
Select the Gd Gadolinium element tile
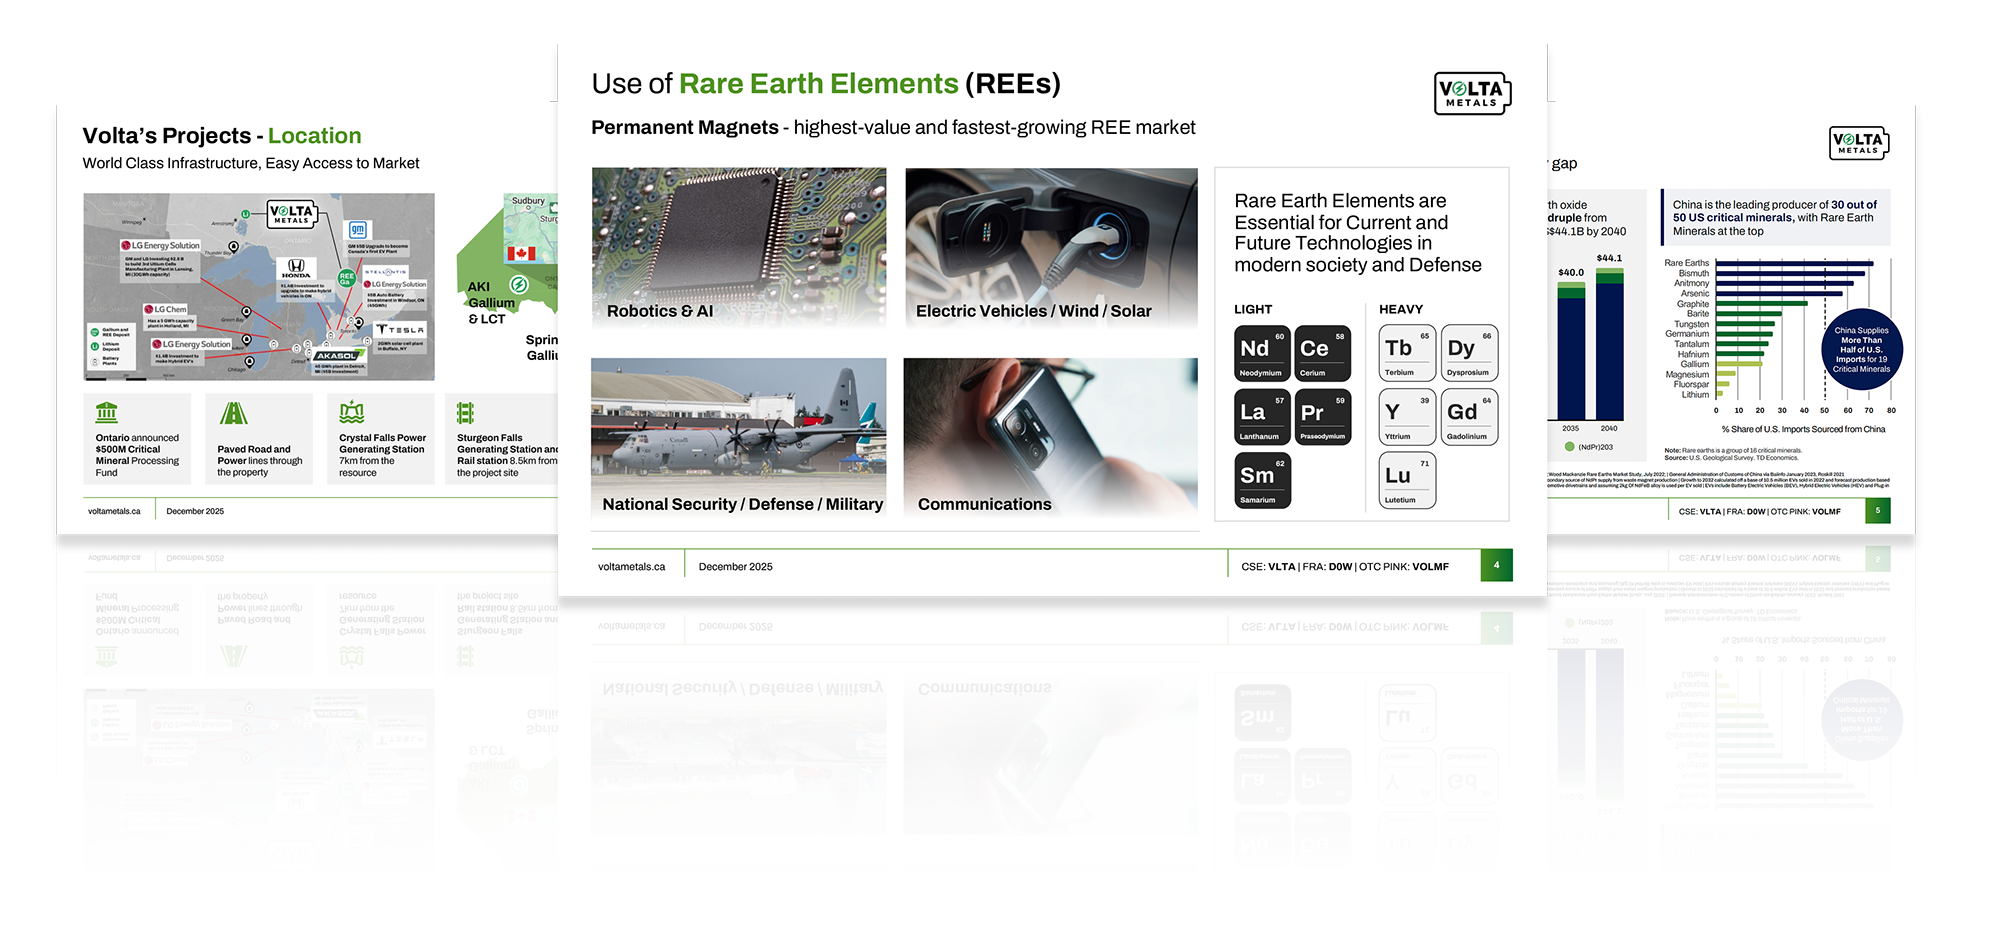1469,417
